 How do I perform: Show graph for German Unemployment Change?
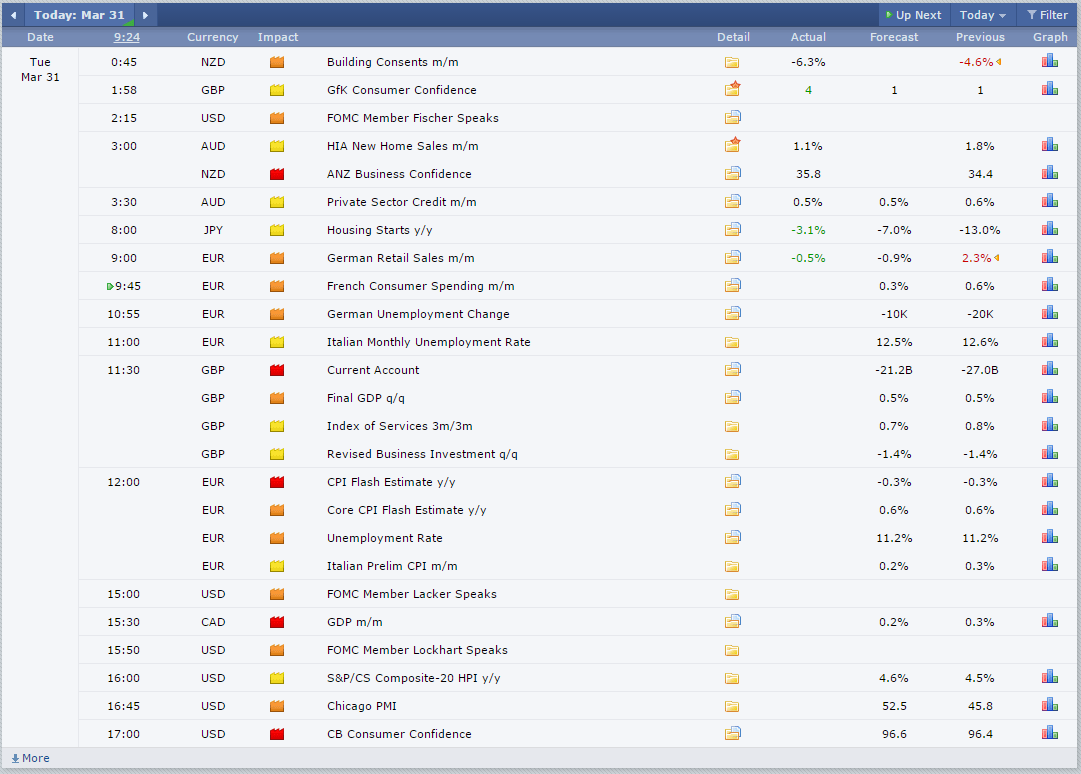[1049, 313]
